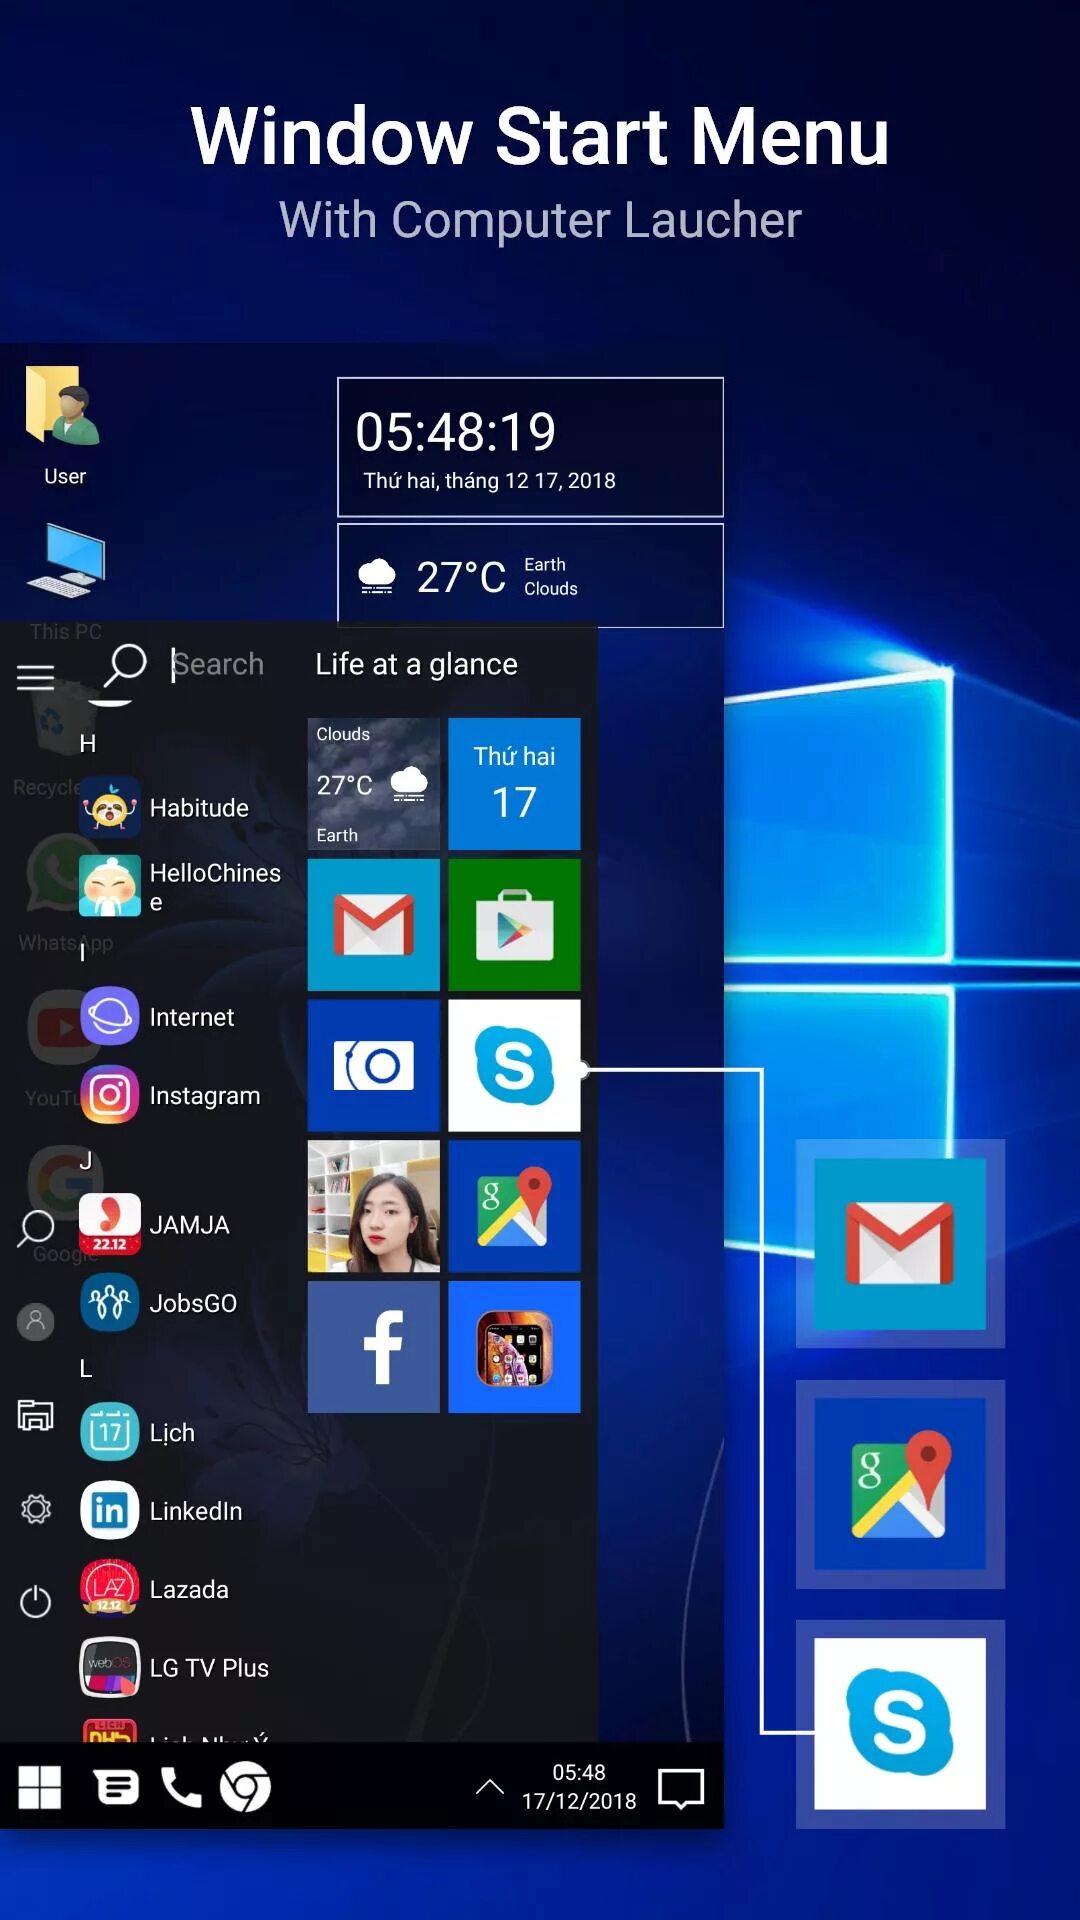Launch LinkedIn from app list
This screenshot has height=1920, width=1080.
click(x=162, y=1510)
